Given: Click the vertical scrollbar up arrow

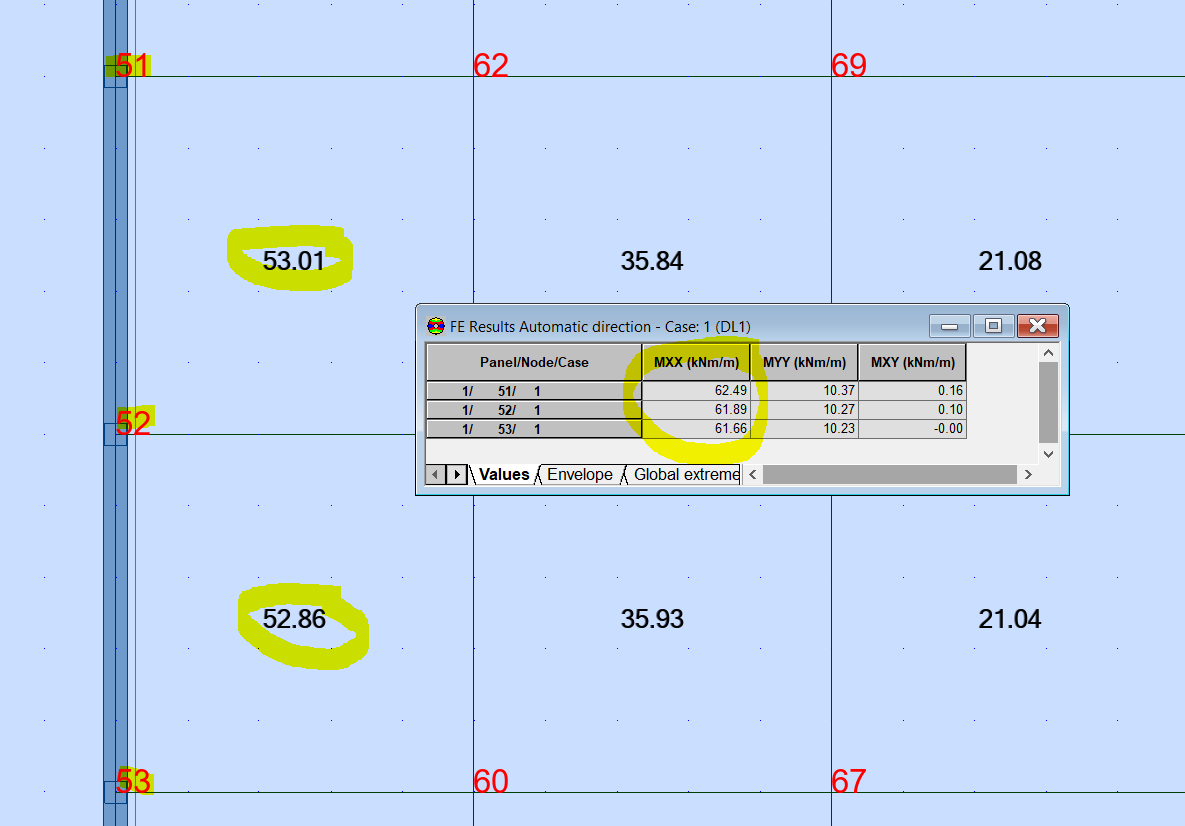Looking at the screenshot, I should point(1048,352).
